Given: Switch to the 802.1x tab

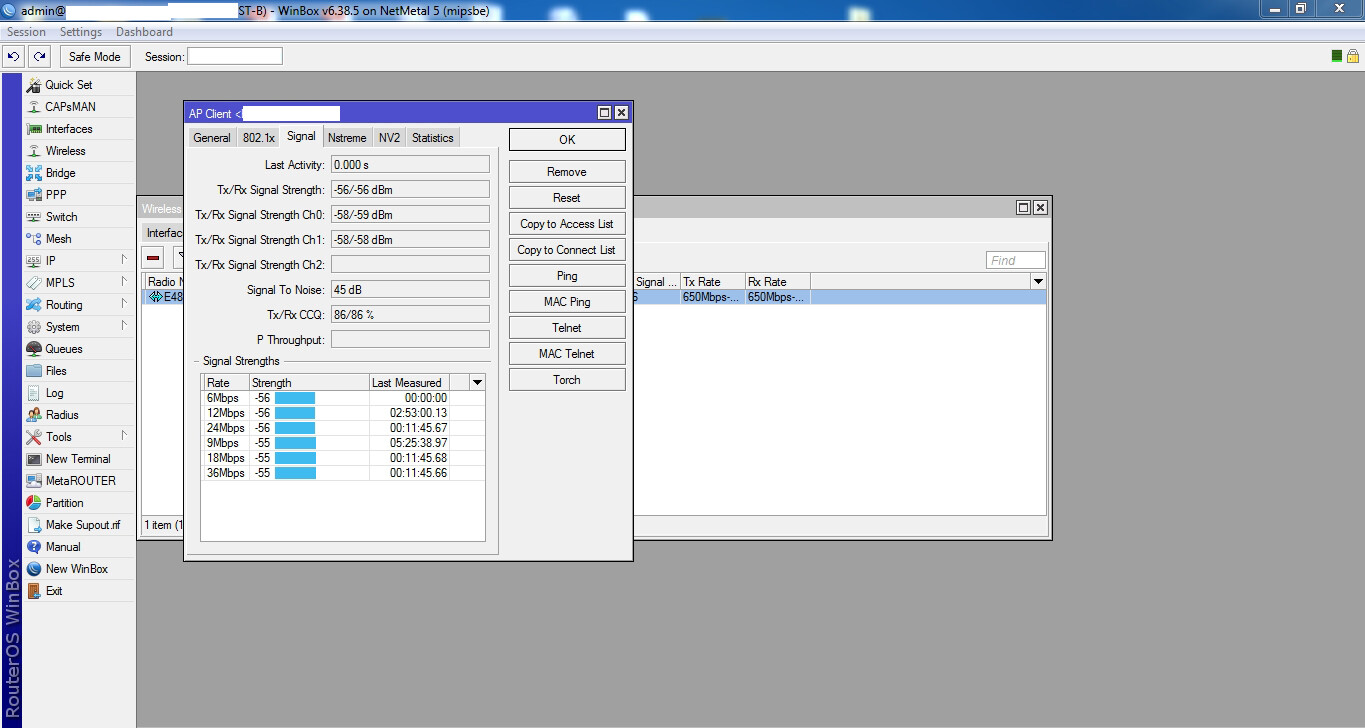Looking at the screenshot, I should 259,138.
